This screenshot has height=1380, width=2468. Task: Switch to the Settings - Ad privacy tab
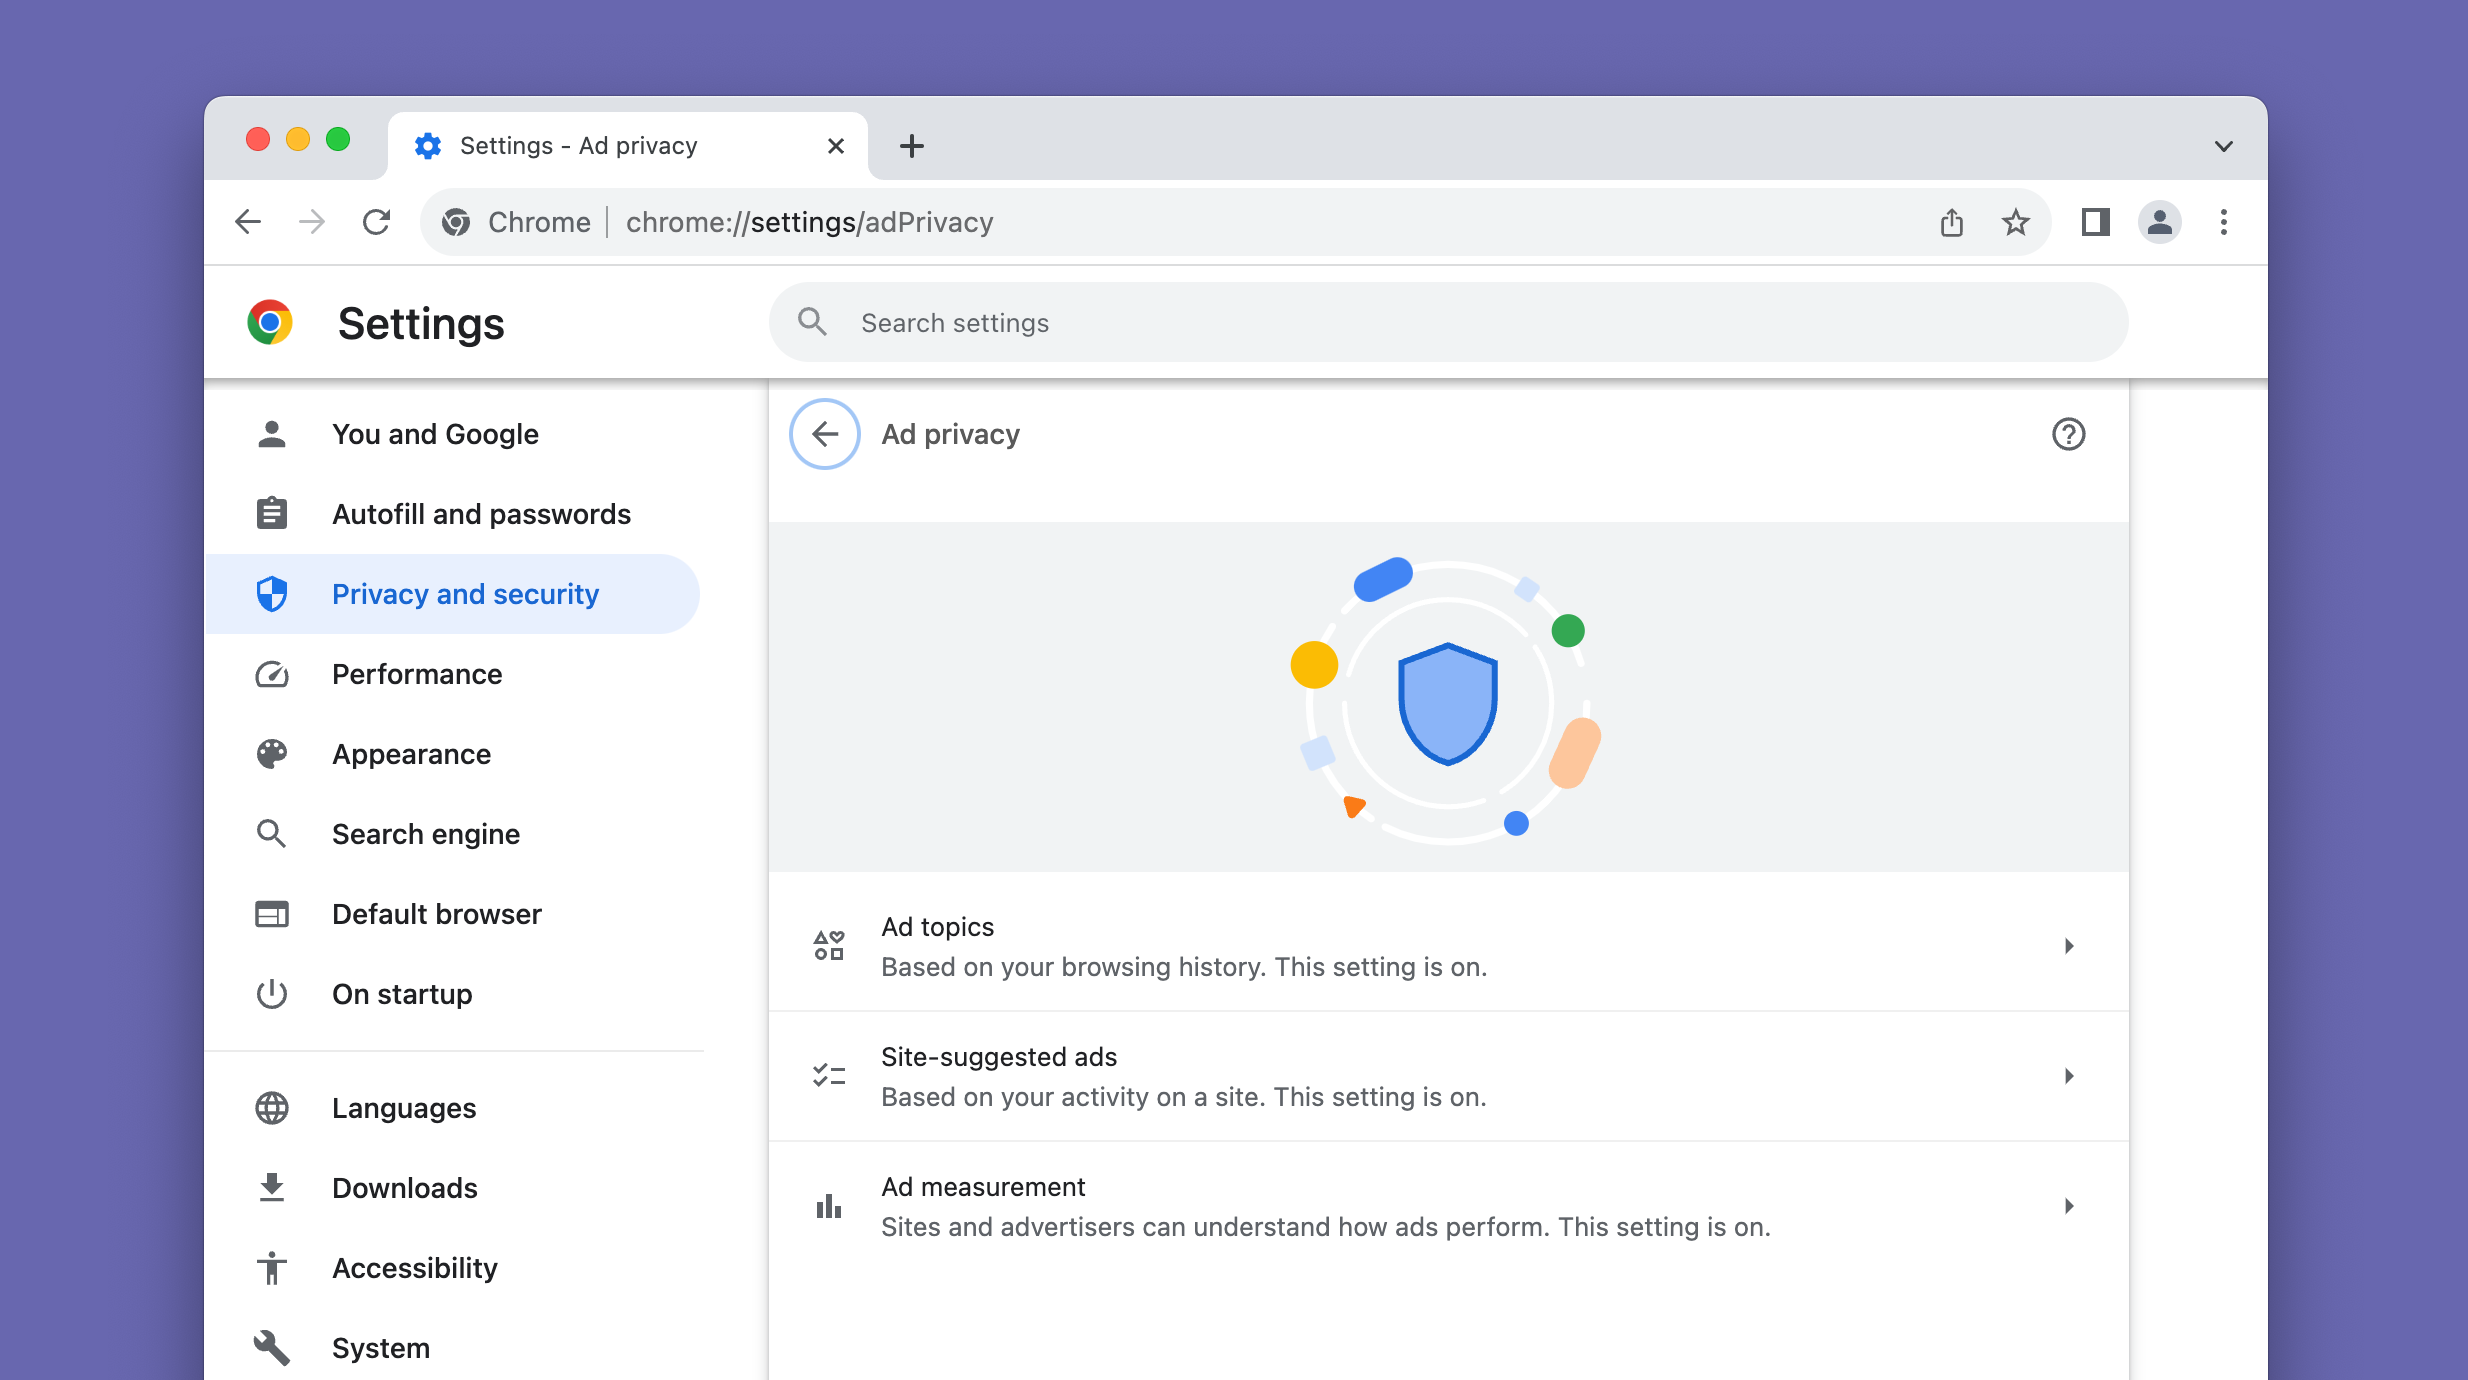tap(578, 145)
